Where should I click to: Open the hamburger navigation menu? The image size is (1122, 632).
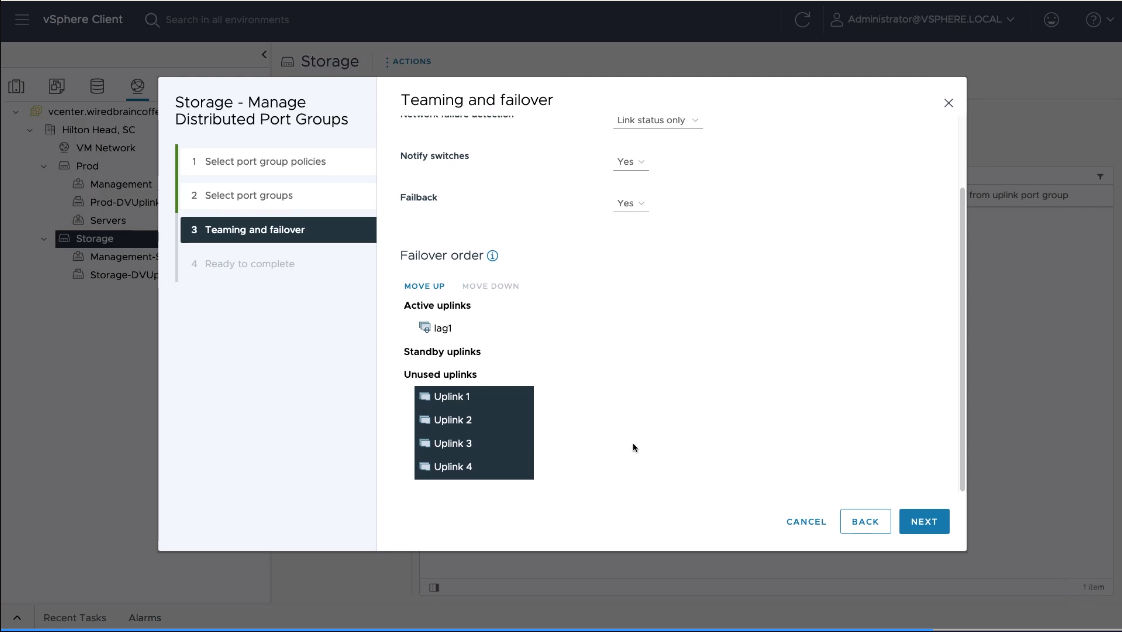coord(21,19)
